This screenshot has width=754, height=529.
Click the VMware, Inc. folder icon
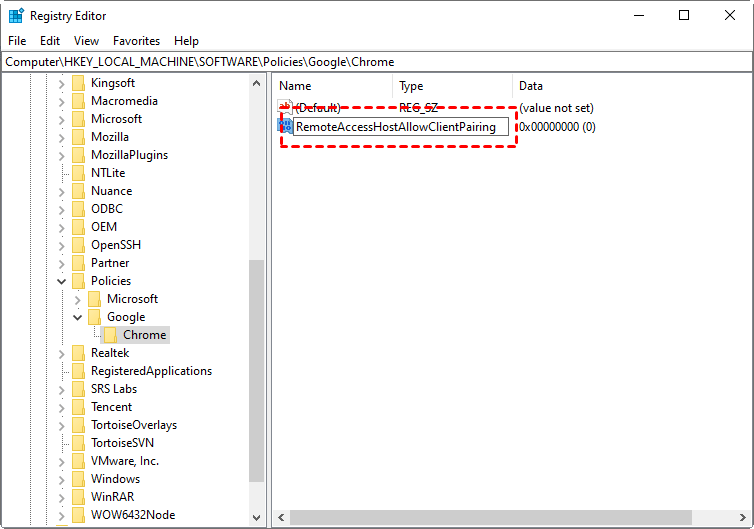click(78, 461)
